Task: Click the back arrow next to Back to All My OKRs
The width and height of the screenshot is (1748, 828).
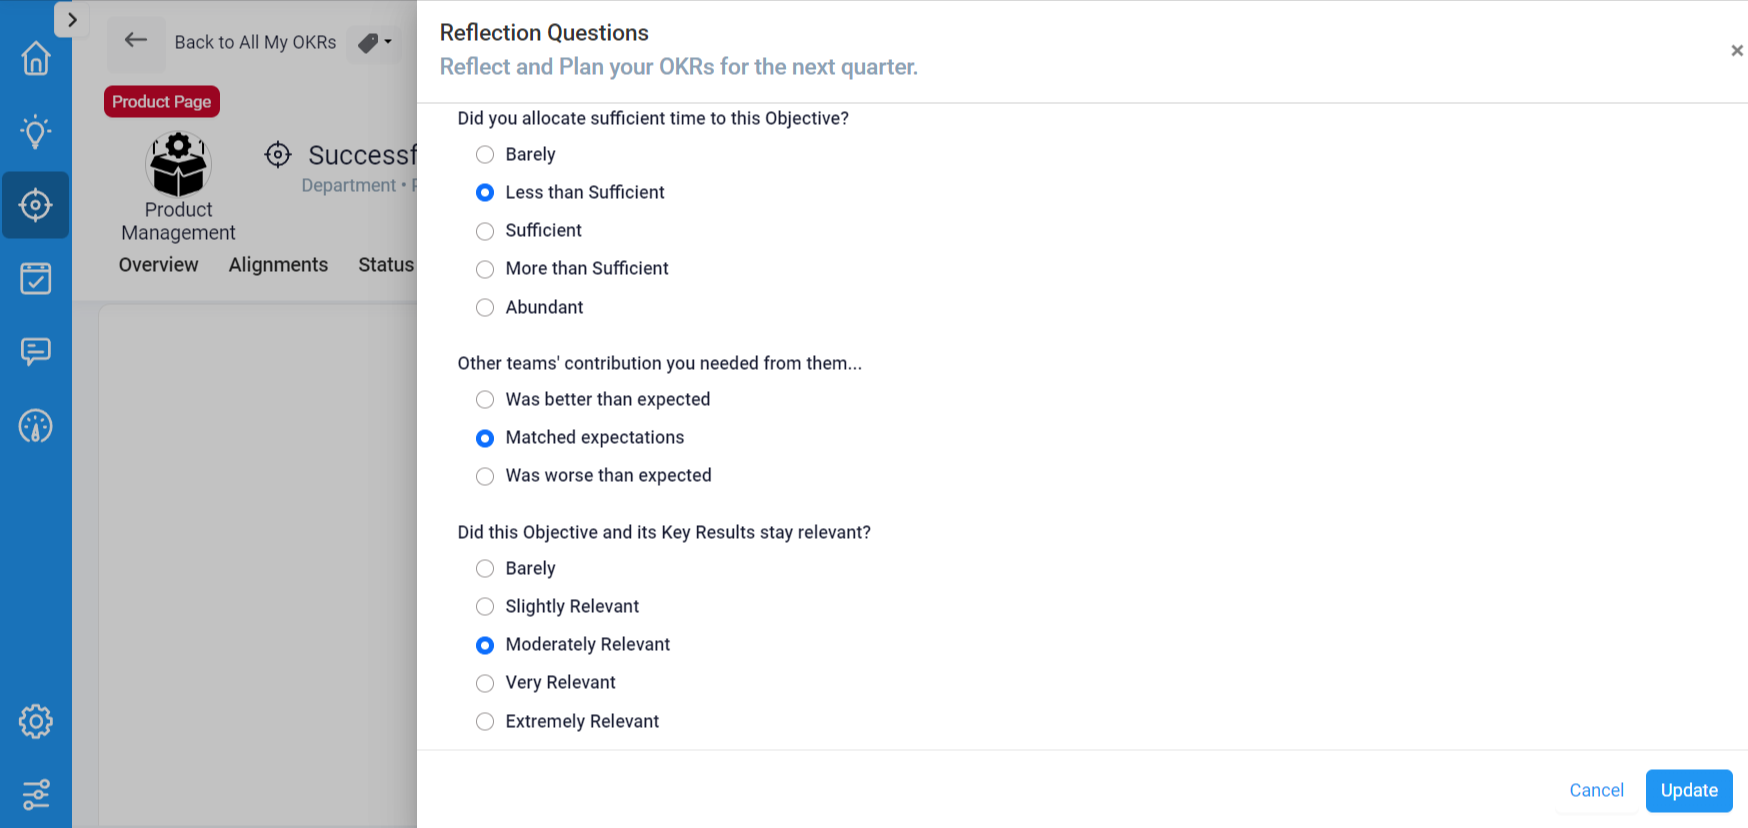Action: [137, 40]
